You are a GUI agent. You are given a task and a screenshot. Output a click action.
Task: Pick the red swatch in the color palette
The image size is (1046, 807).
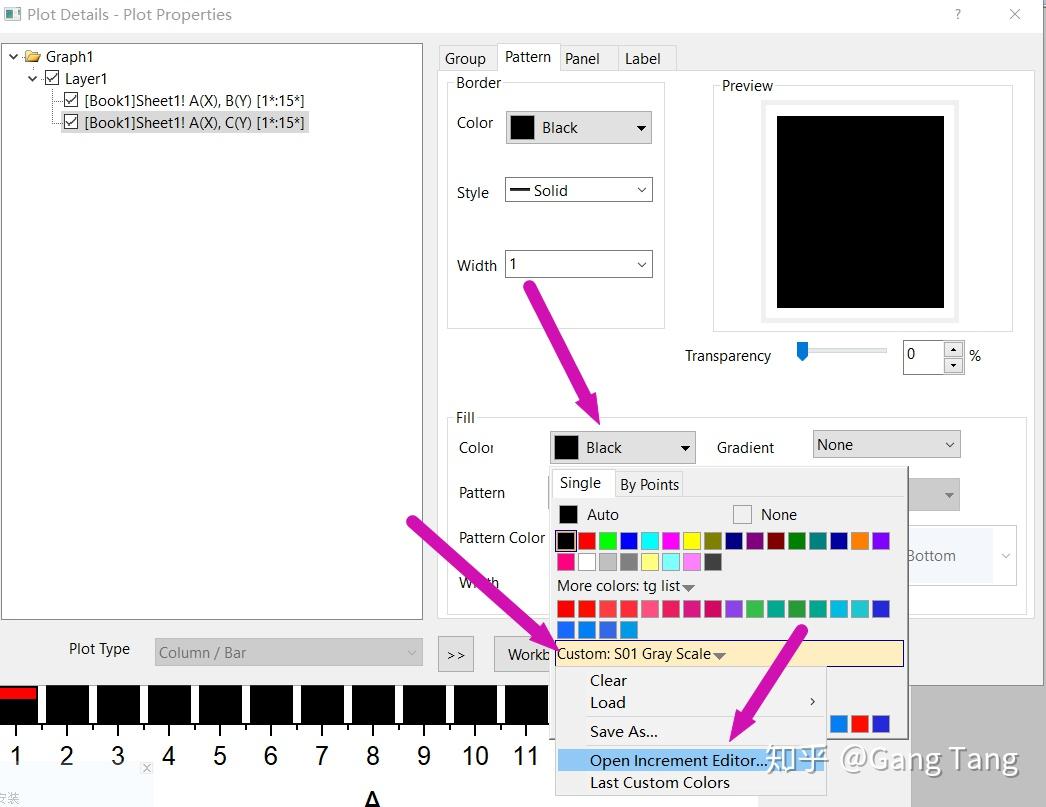[x=587, y=541]
